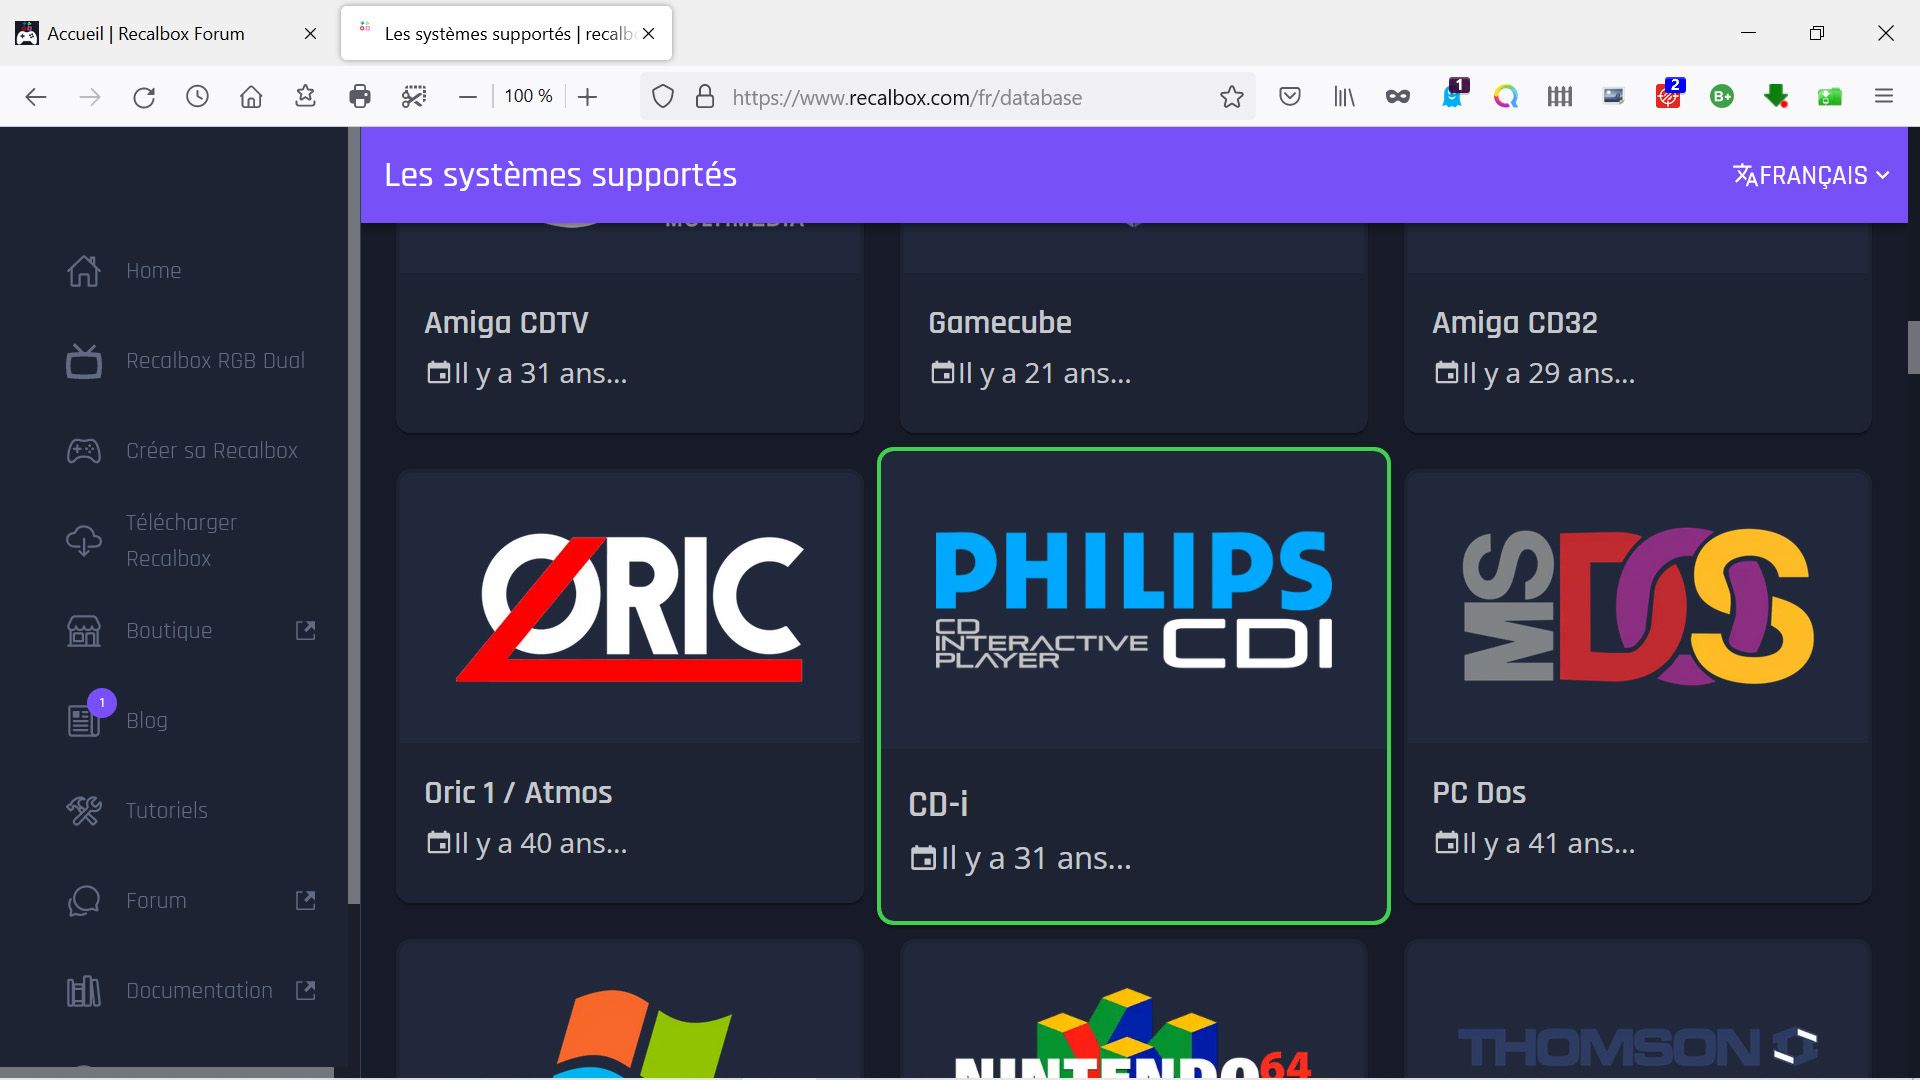Click the Thomson logo card

1638,1010
